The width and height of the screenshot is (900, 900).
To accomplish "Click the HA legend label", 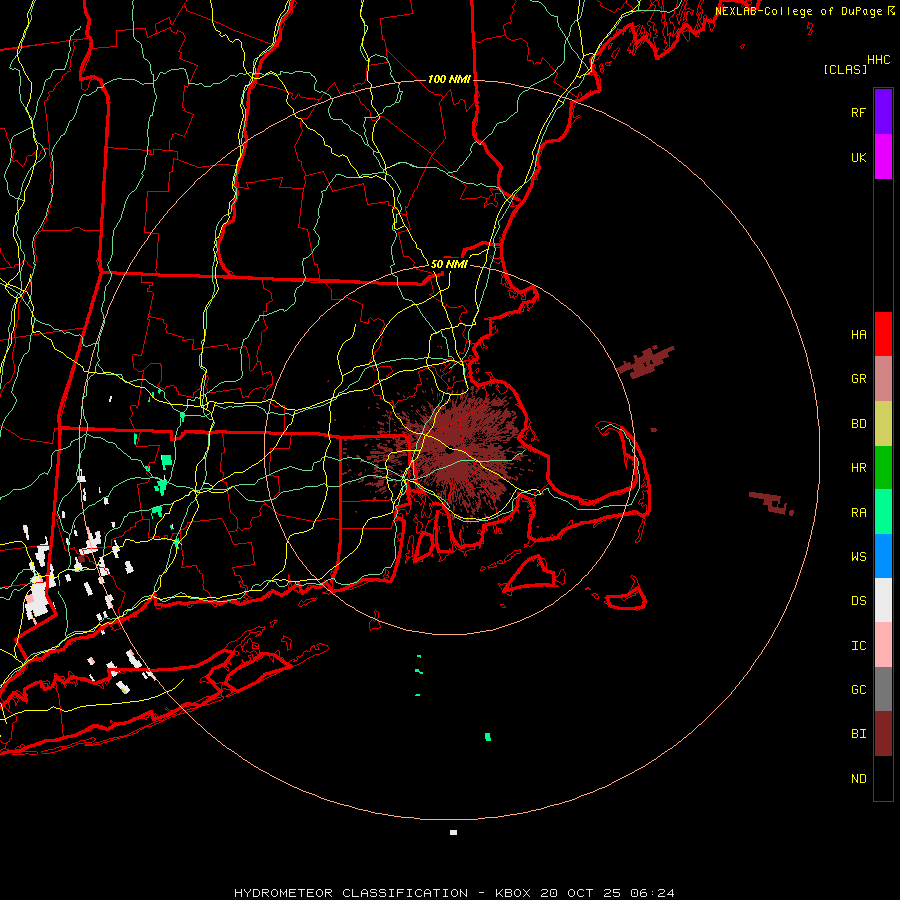I will coord(859,335).
